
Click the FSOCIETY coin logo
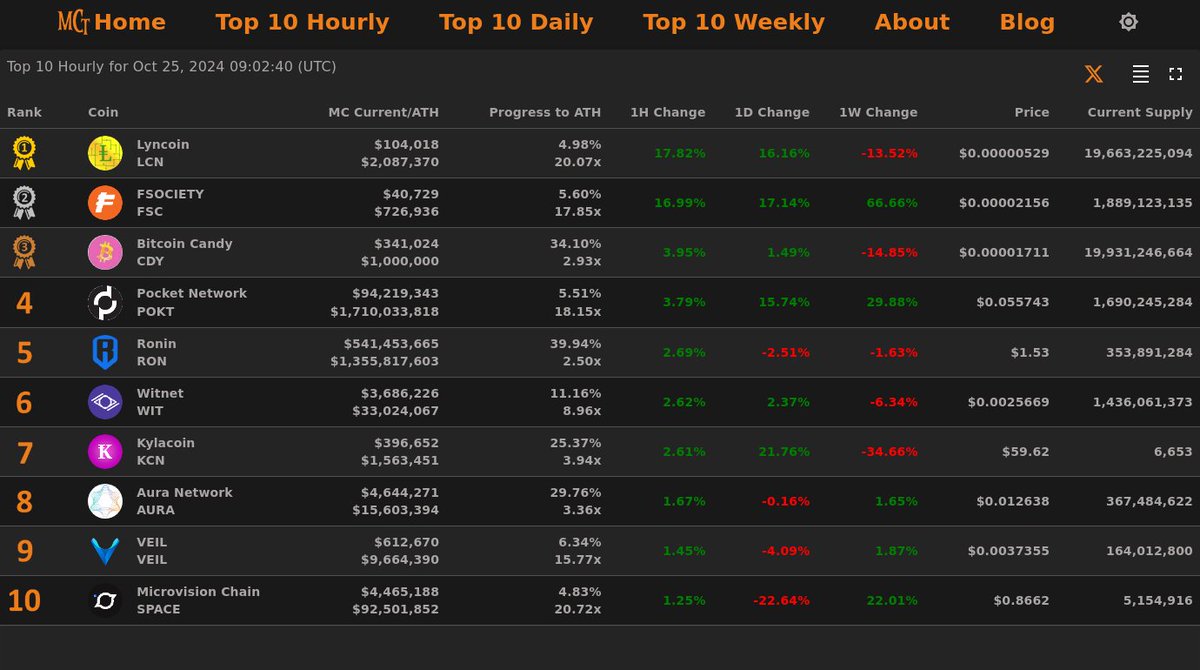pos(105,203)
